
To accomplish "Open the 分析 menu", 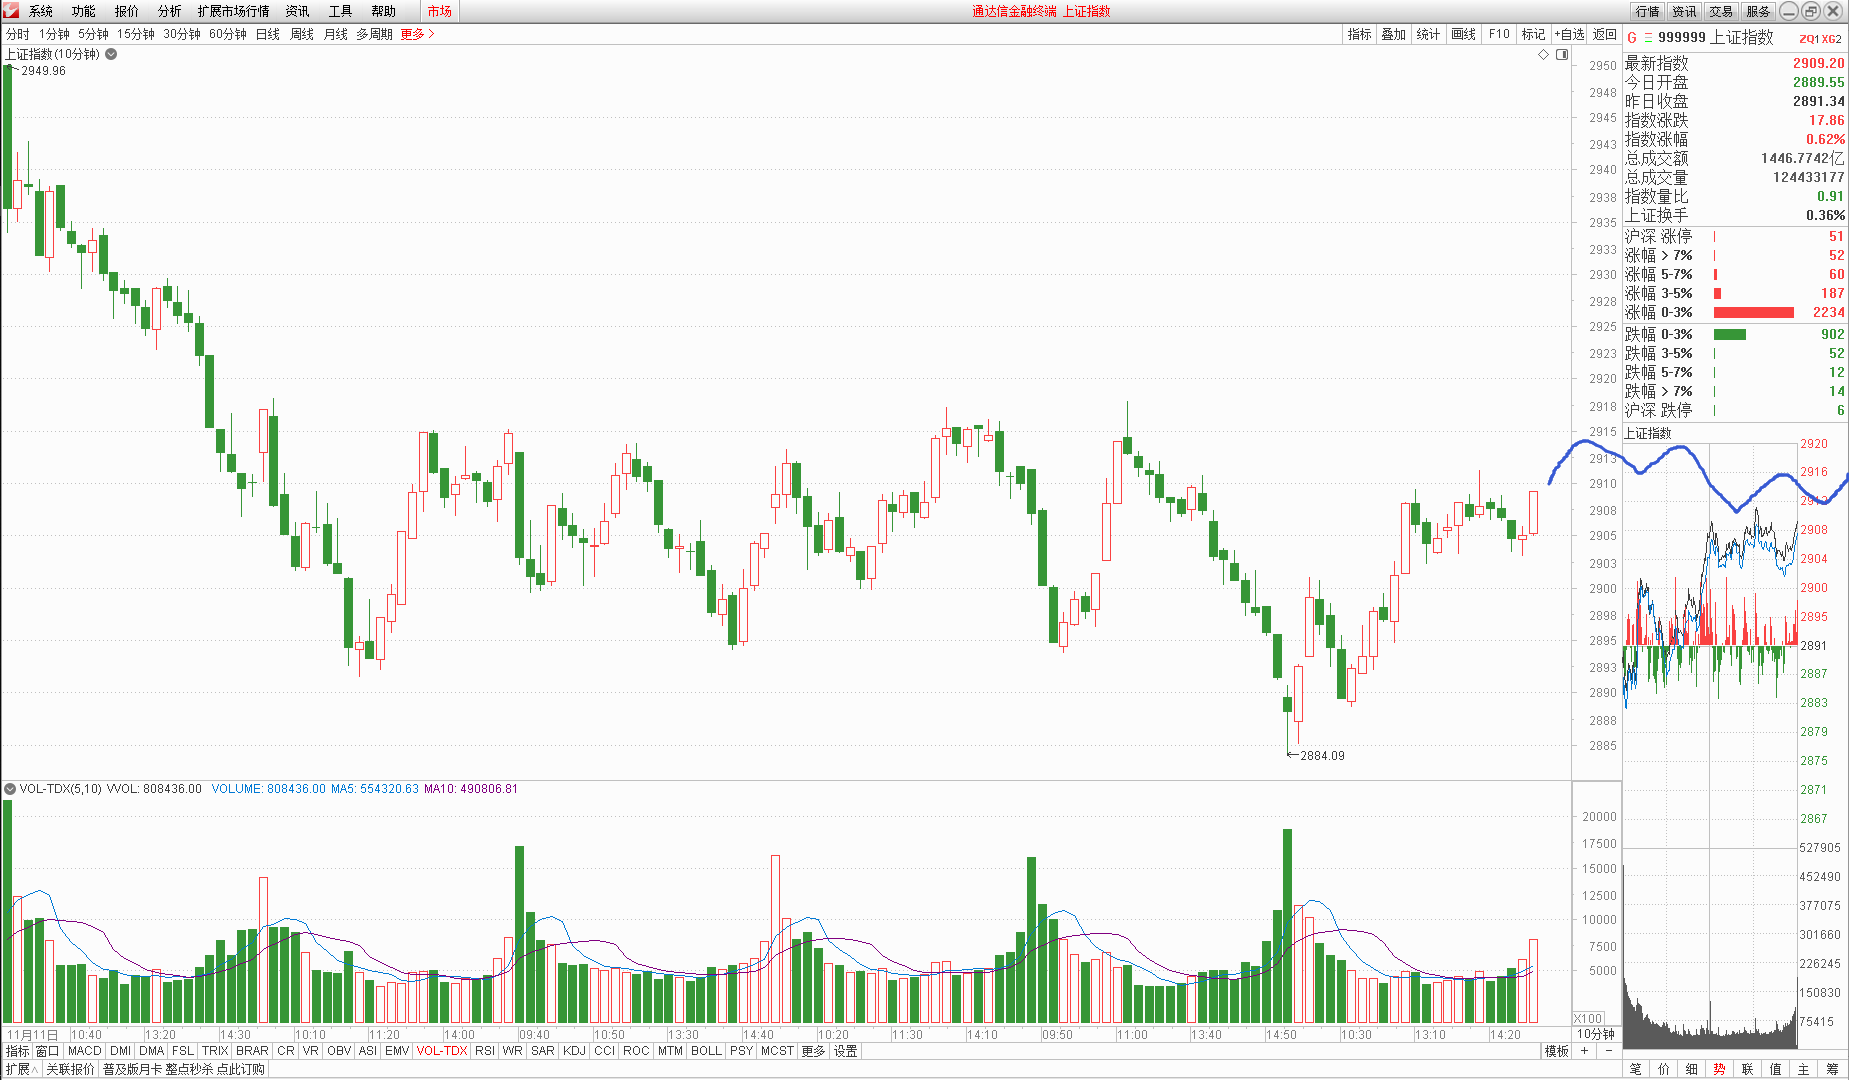I will click(x=169, y=11).
